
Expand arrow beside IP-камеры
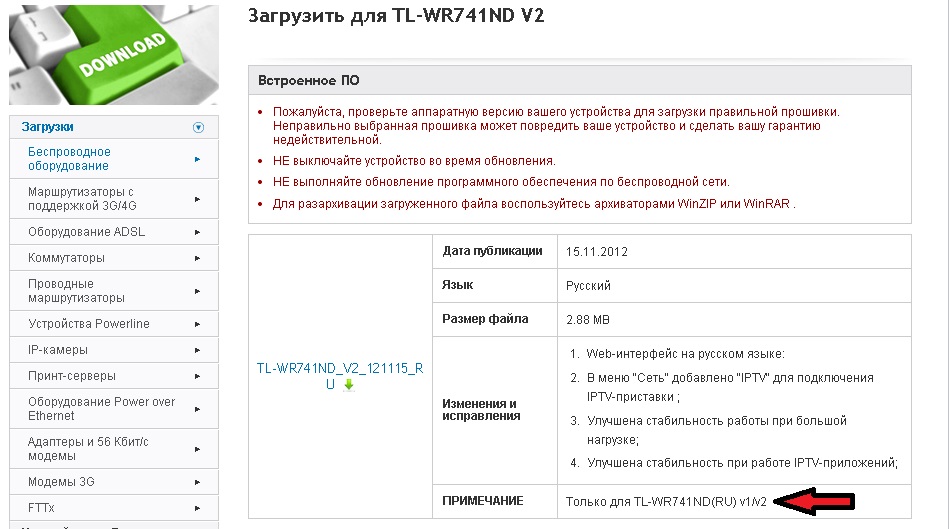[x=197, y=350]
